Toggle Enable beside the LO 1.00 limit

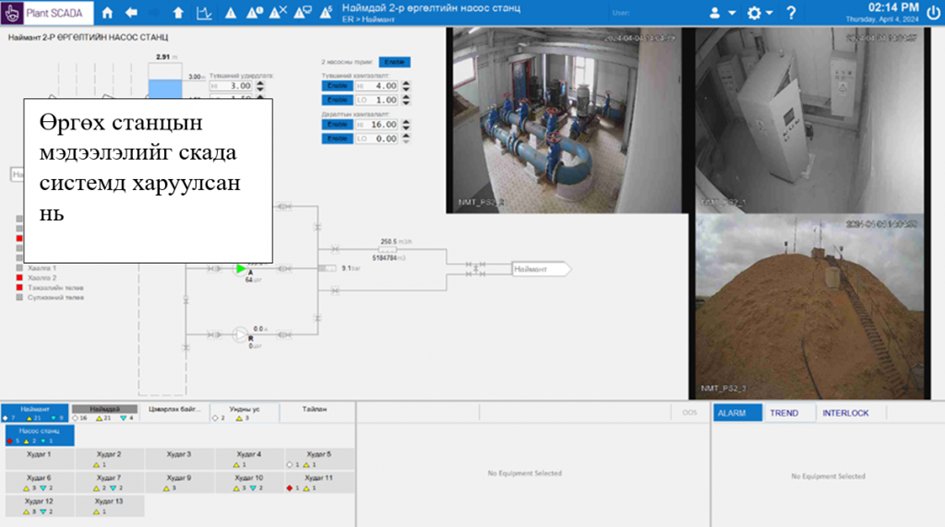[337, 99]
